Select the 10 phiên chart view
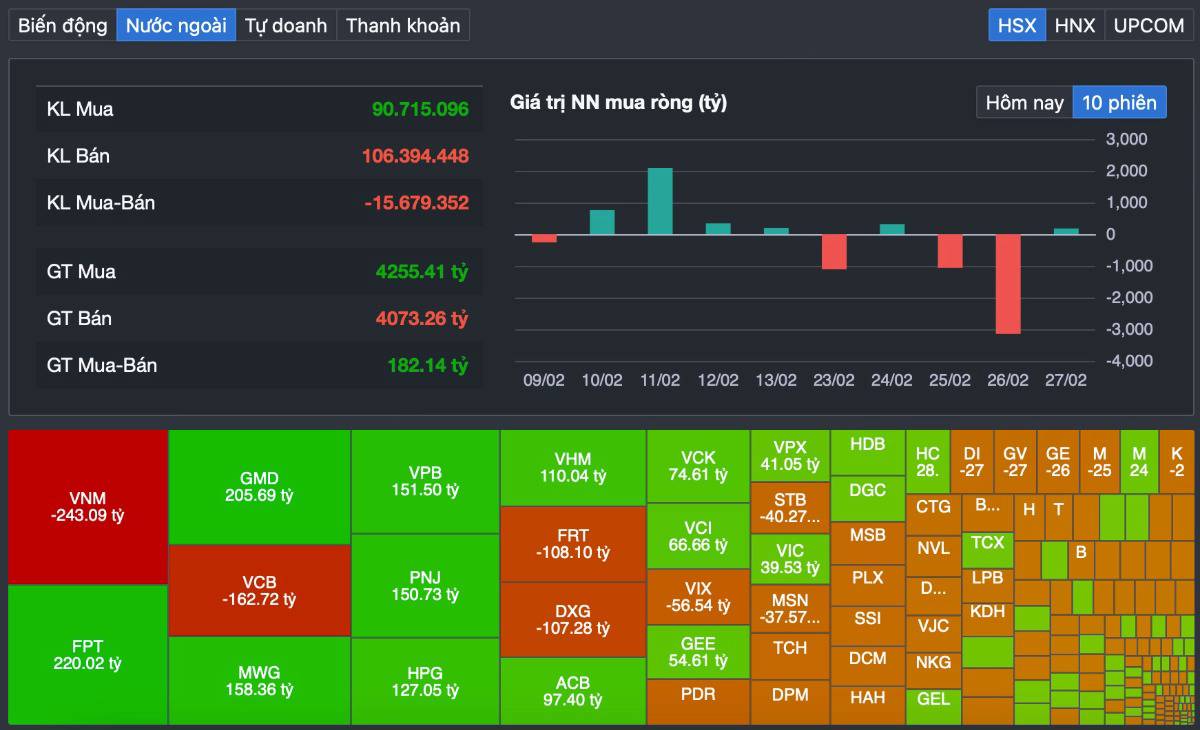This screenshot has width=1200, height=730. point(1119,102)
